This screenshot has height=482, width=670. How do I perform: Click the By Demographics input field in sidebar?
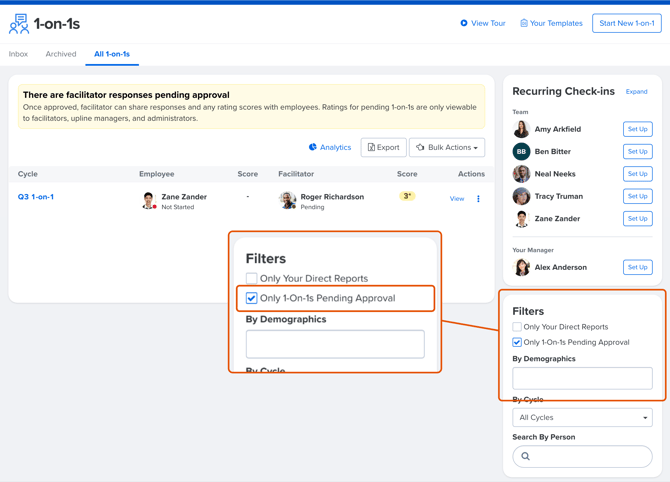(582, 378)
